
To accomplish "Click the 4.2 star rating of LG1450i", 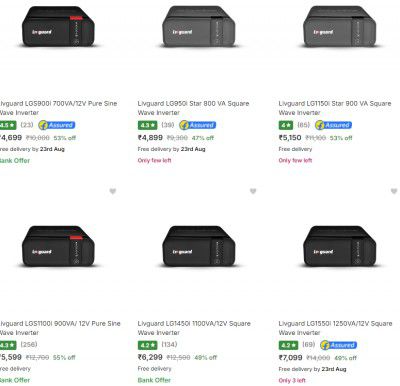I will [147, 345].
